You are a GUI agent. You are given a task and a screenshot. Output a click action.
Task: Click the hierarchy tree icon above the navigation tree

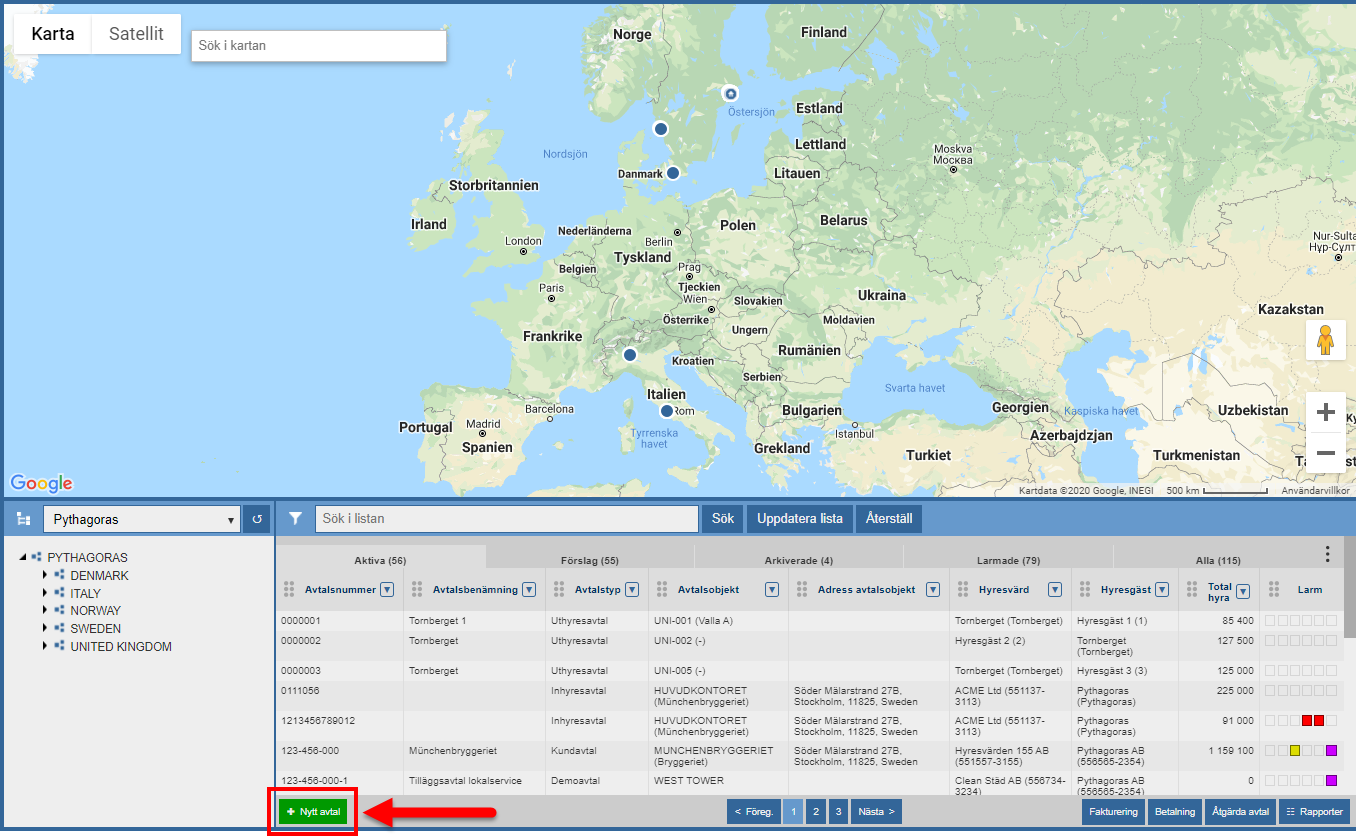(23, 519)
